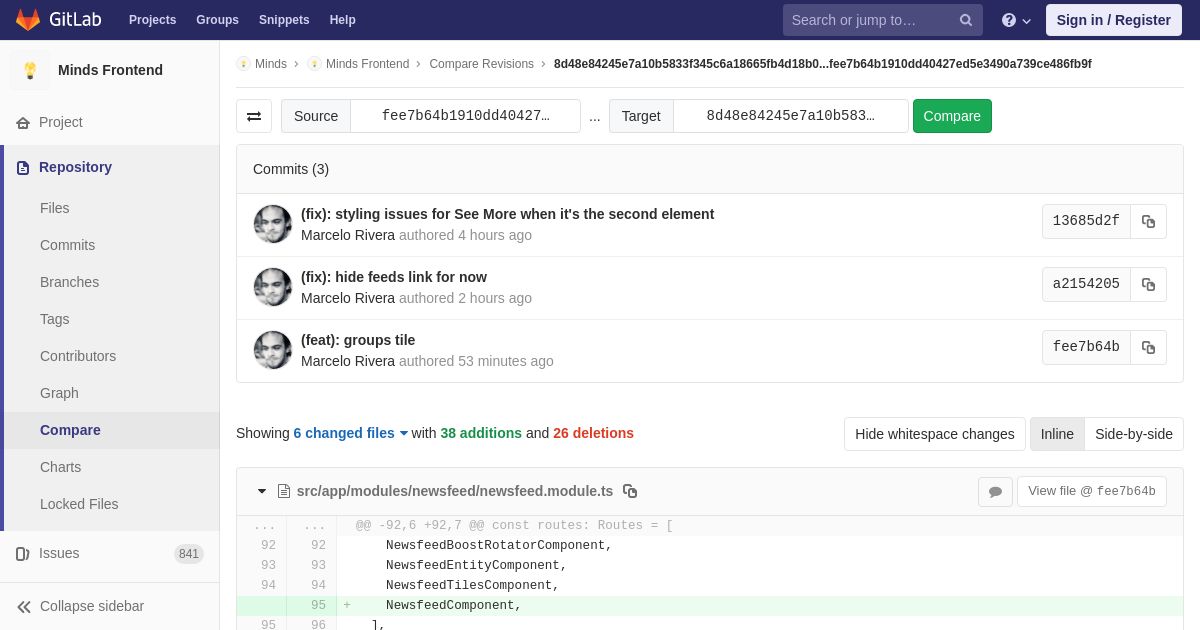Screen dimensions: 1200x630
Task: Collapse the newsfeed.module.ts diff
Action: click(262, 491)
